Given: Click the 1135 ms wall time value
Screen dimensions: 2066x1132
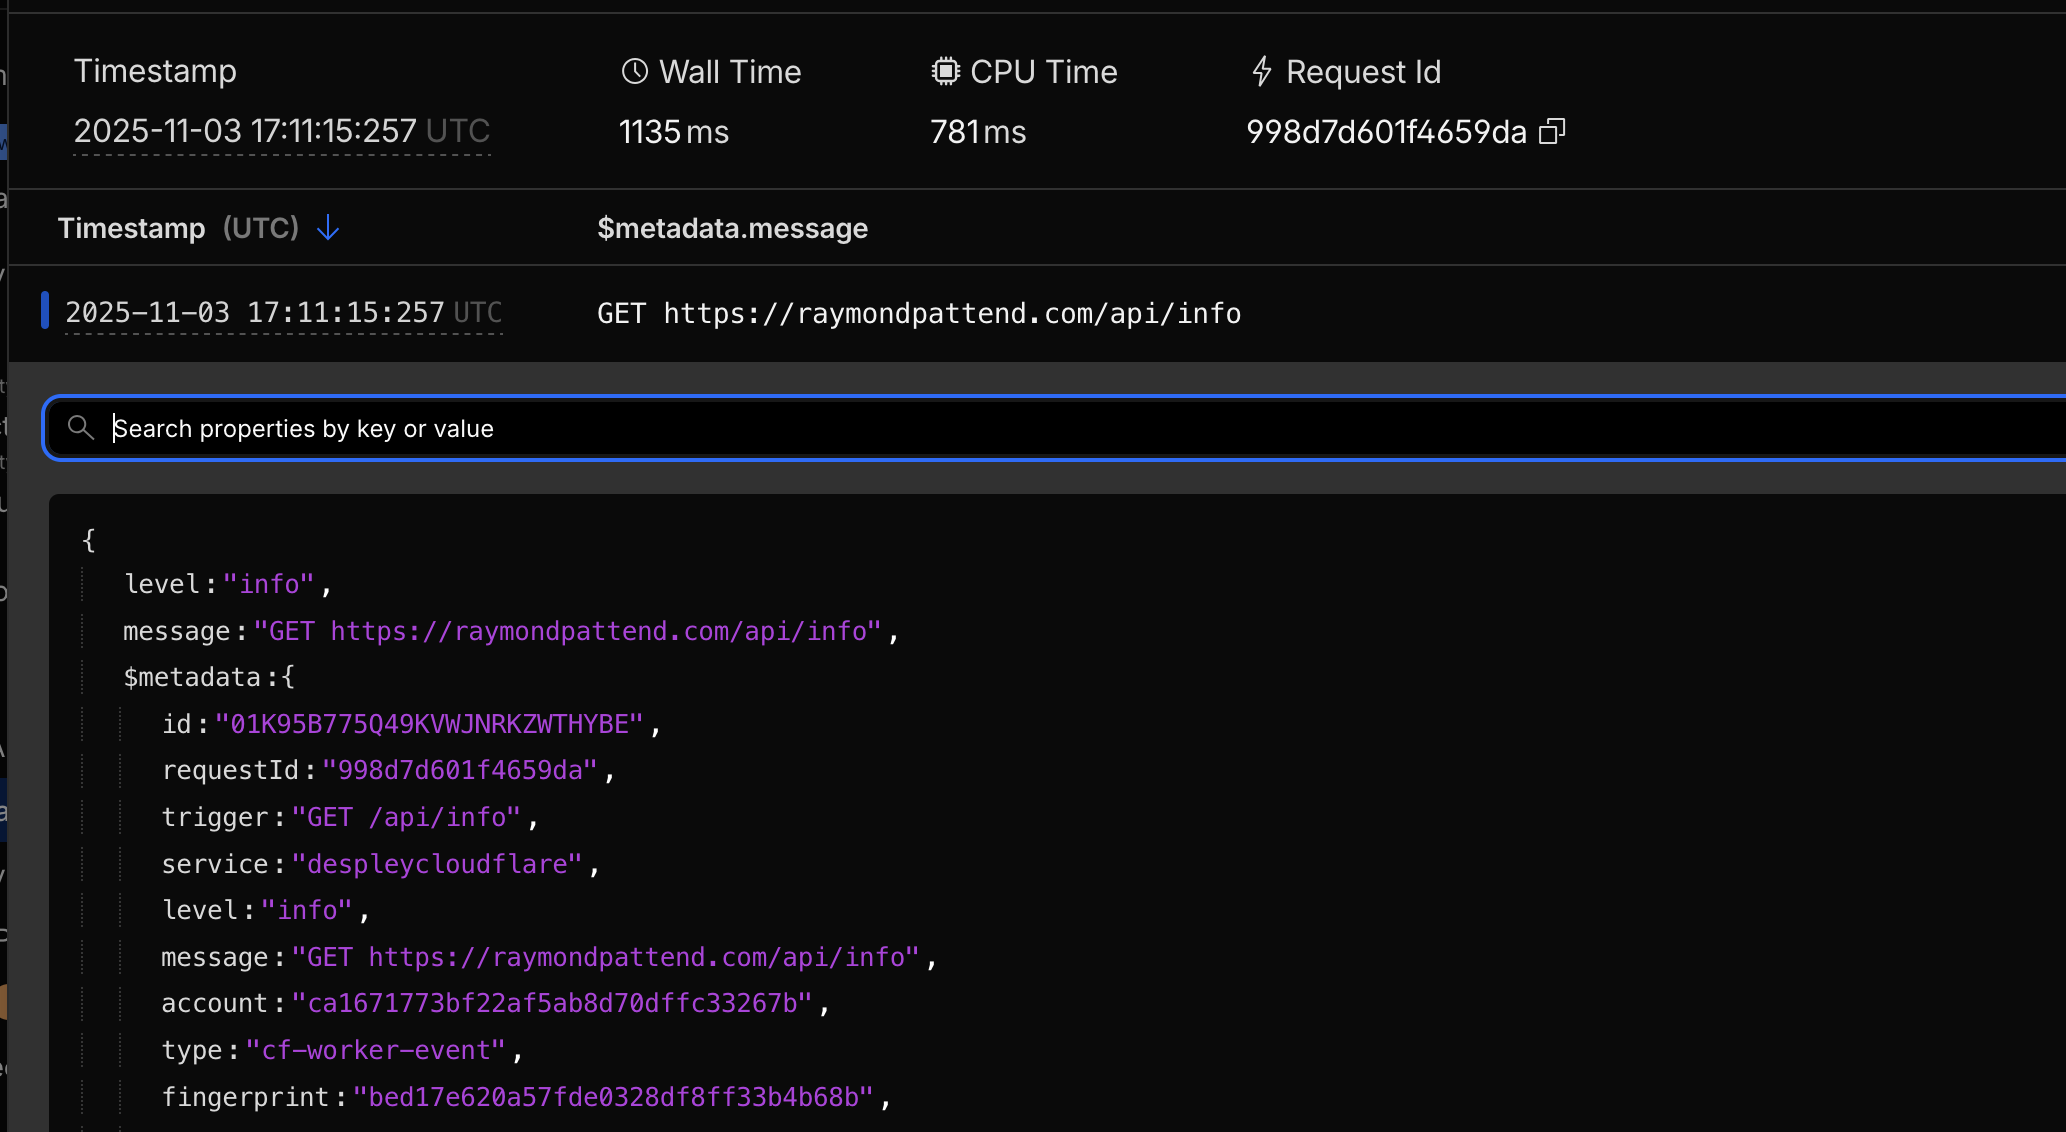Looking at the screenshot, I should point(673,132).
